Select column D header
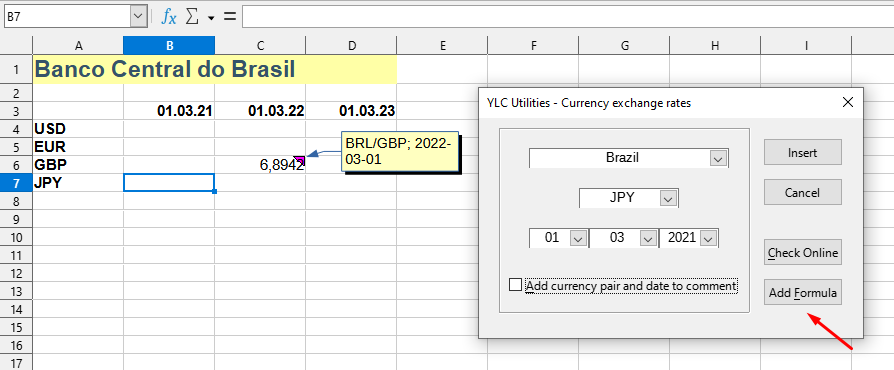 coord(351,46)
